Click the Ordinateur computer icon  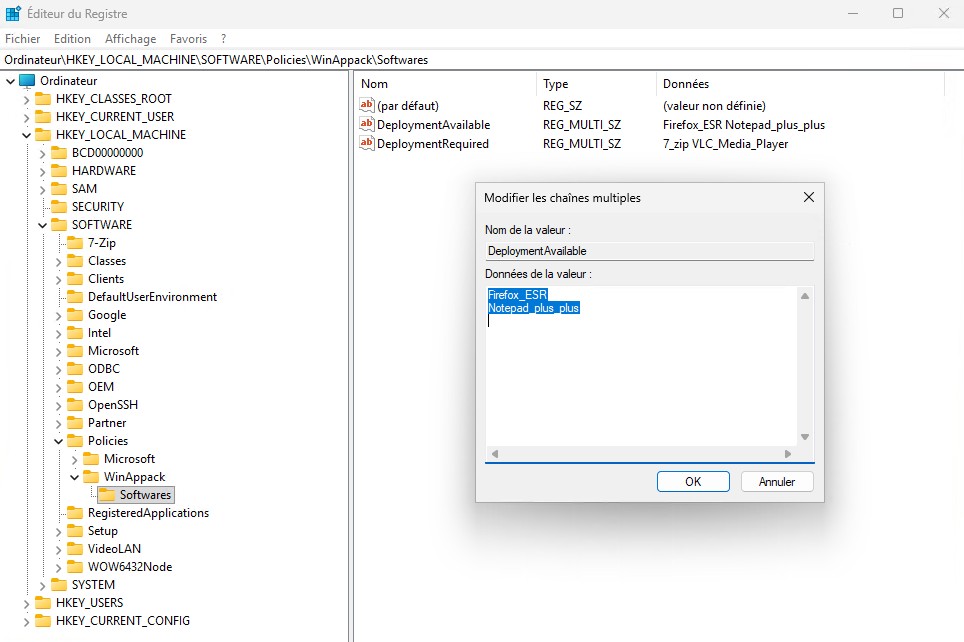tap(27, 81)
